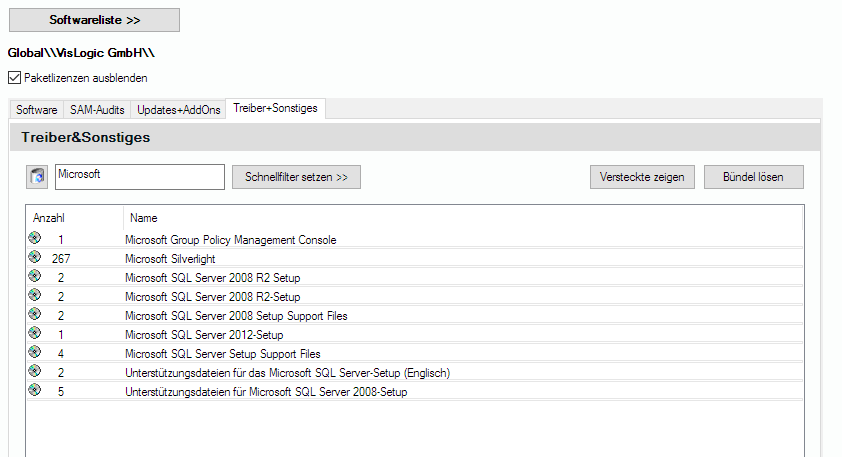Viewport: 842px width, 457px height.
Task: Click icon of SQL Server 2008 R2-Setup row
Action: click(35, 294)
